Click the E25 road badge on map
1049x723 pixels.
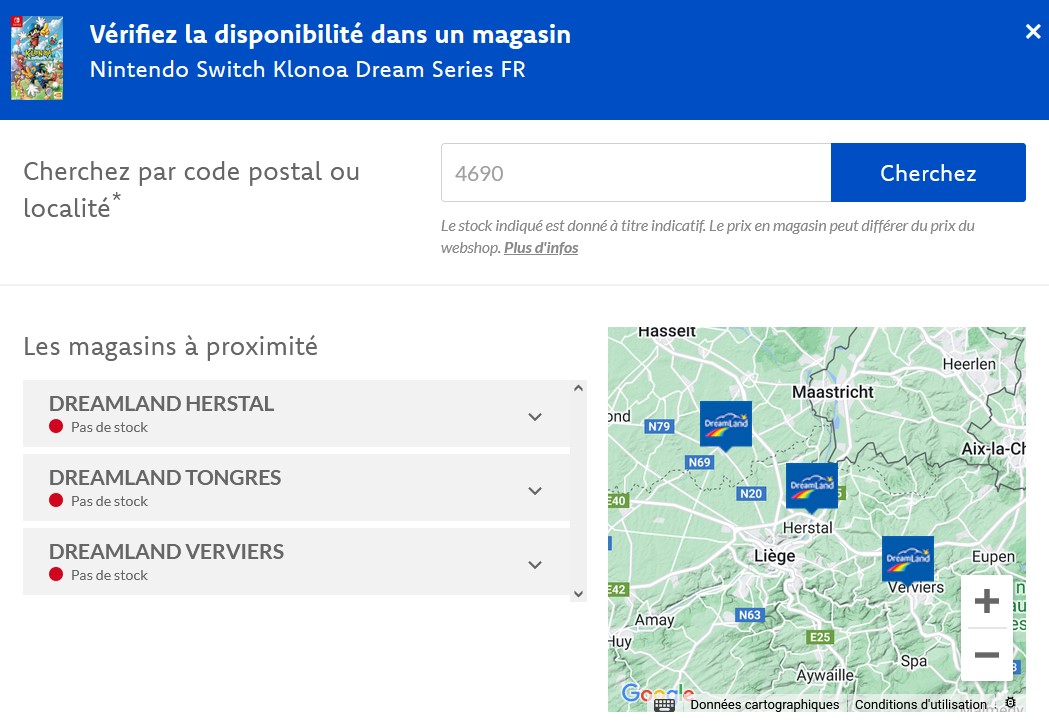[x=820, y=637]
